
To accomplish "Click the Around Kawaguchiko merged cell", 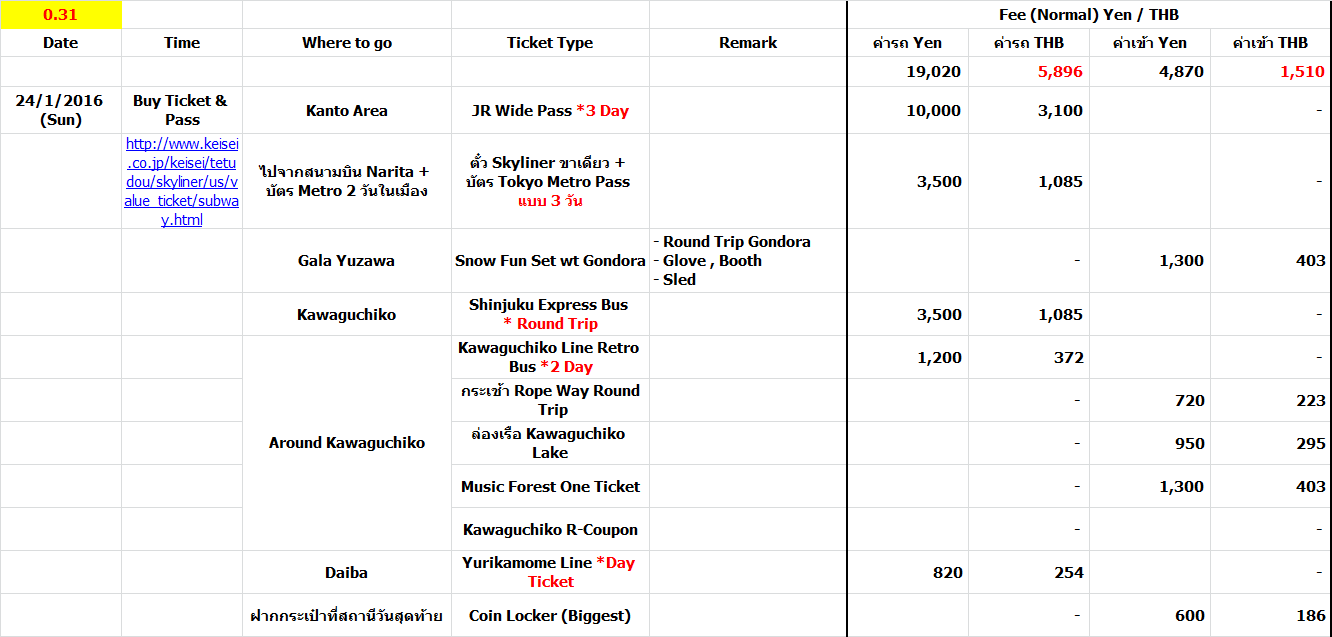I will 347,443.
